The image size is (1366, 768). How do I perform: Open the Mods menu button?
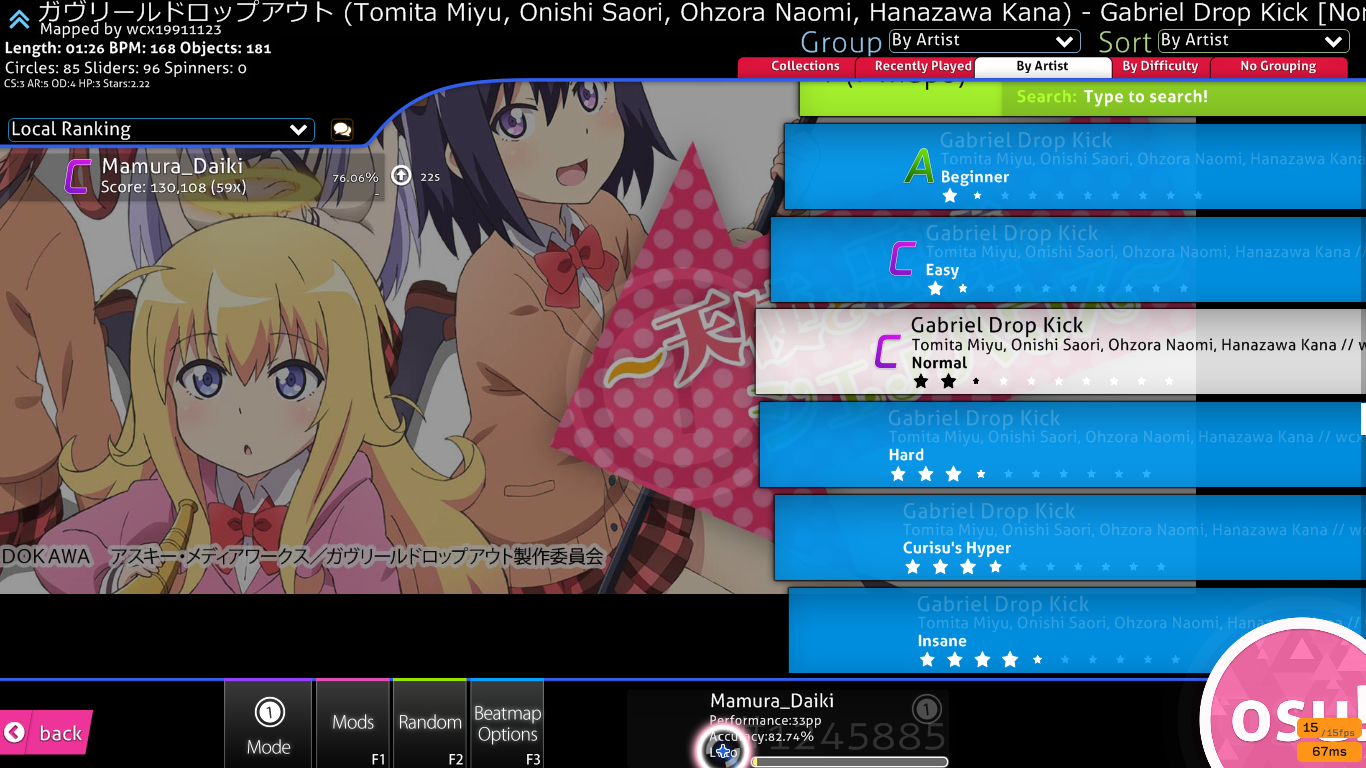[x=353, y=724]
